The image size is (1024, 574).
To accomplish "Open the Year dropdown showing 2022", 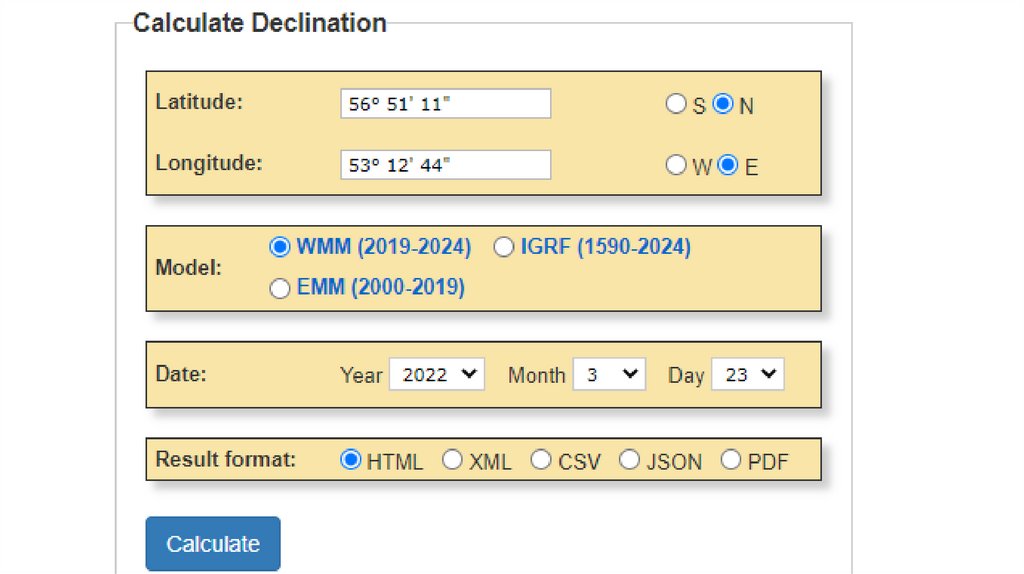I will [x=437, y=375].
